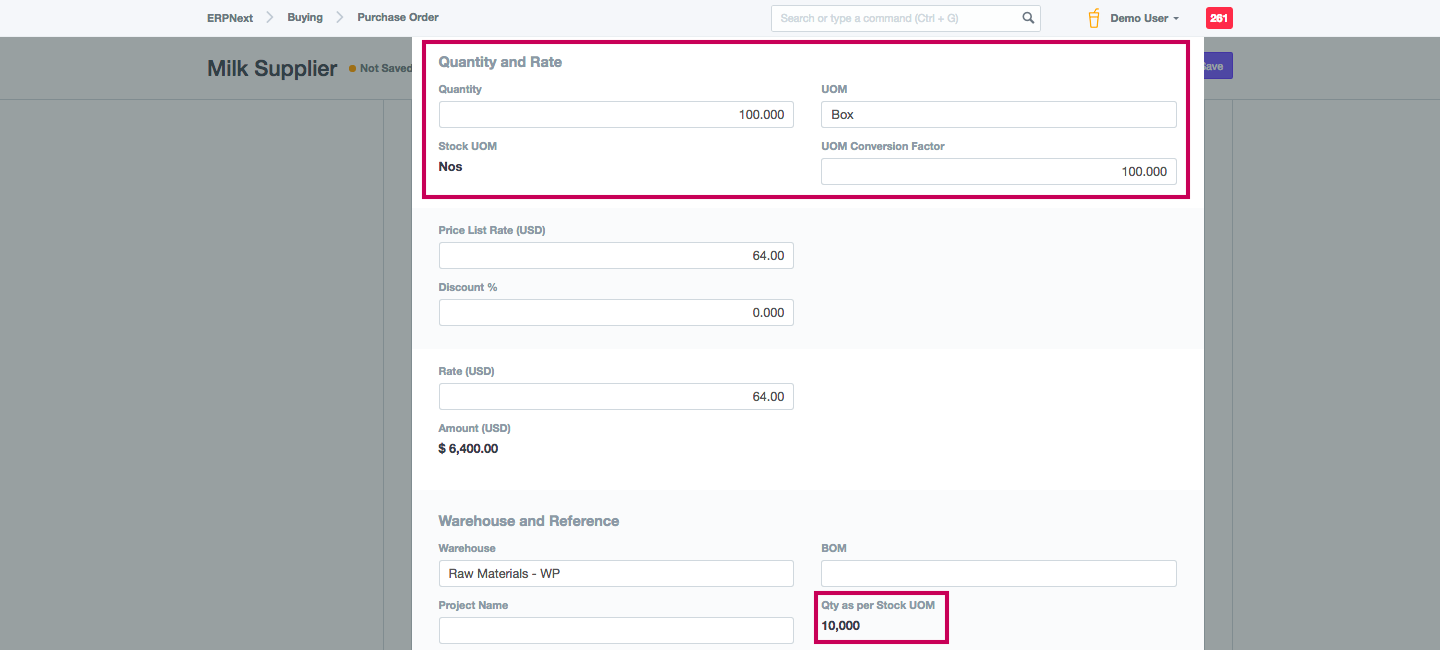Click the empty BOM field
This screenshot has height=650, width=1440.
998,574
